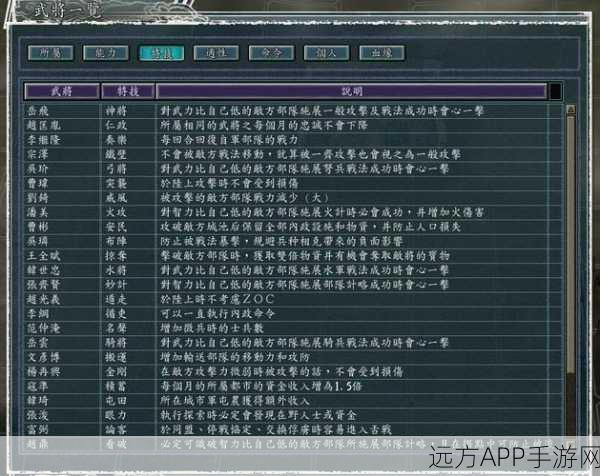Viewport: 600px width, 476px height.
Task: Click the 積蓄 skill cell
Action: (116, 386)
